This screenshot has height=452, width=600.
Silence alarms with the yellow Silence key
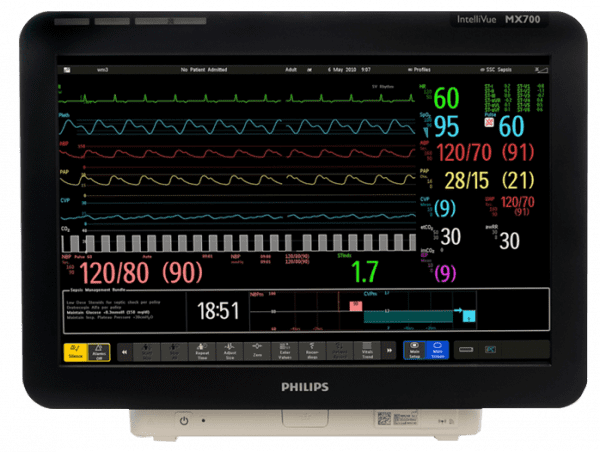pyautogui.click(x=75, y=352)
